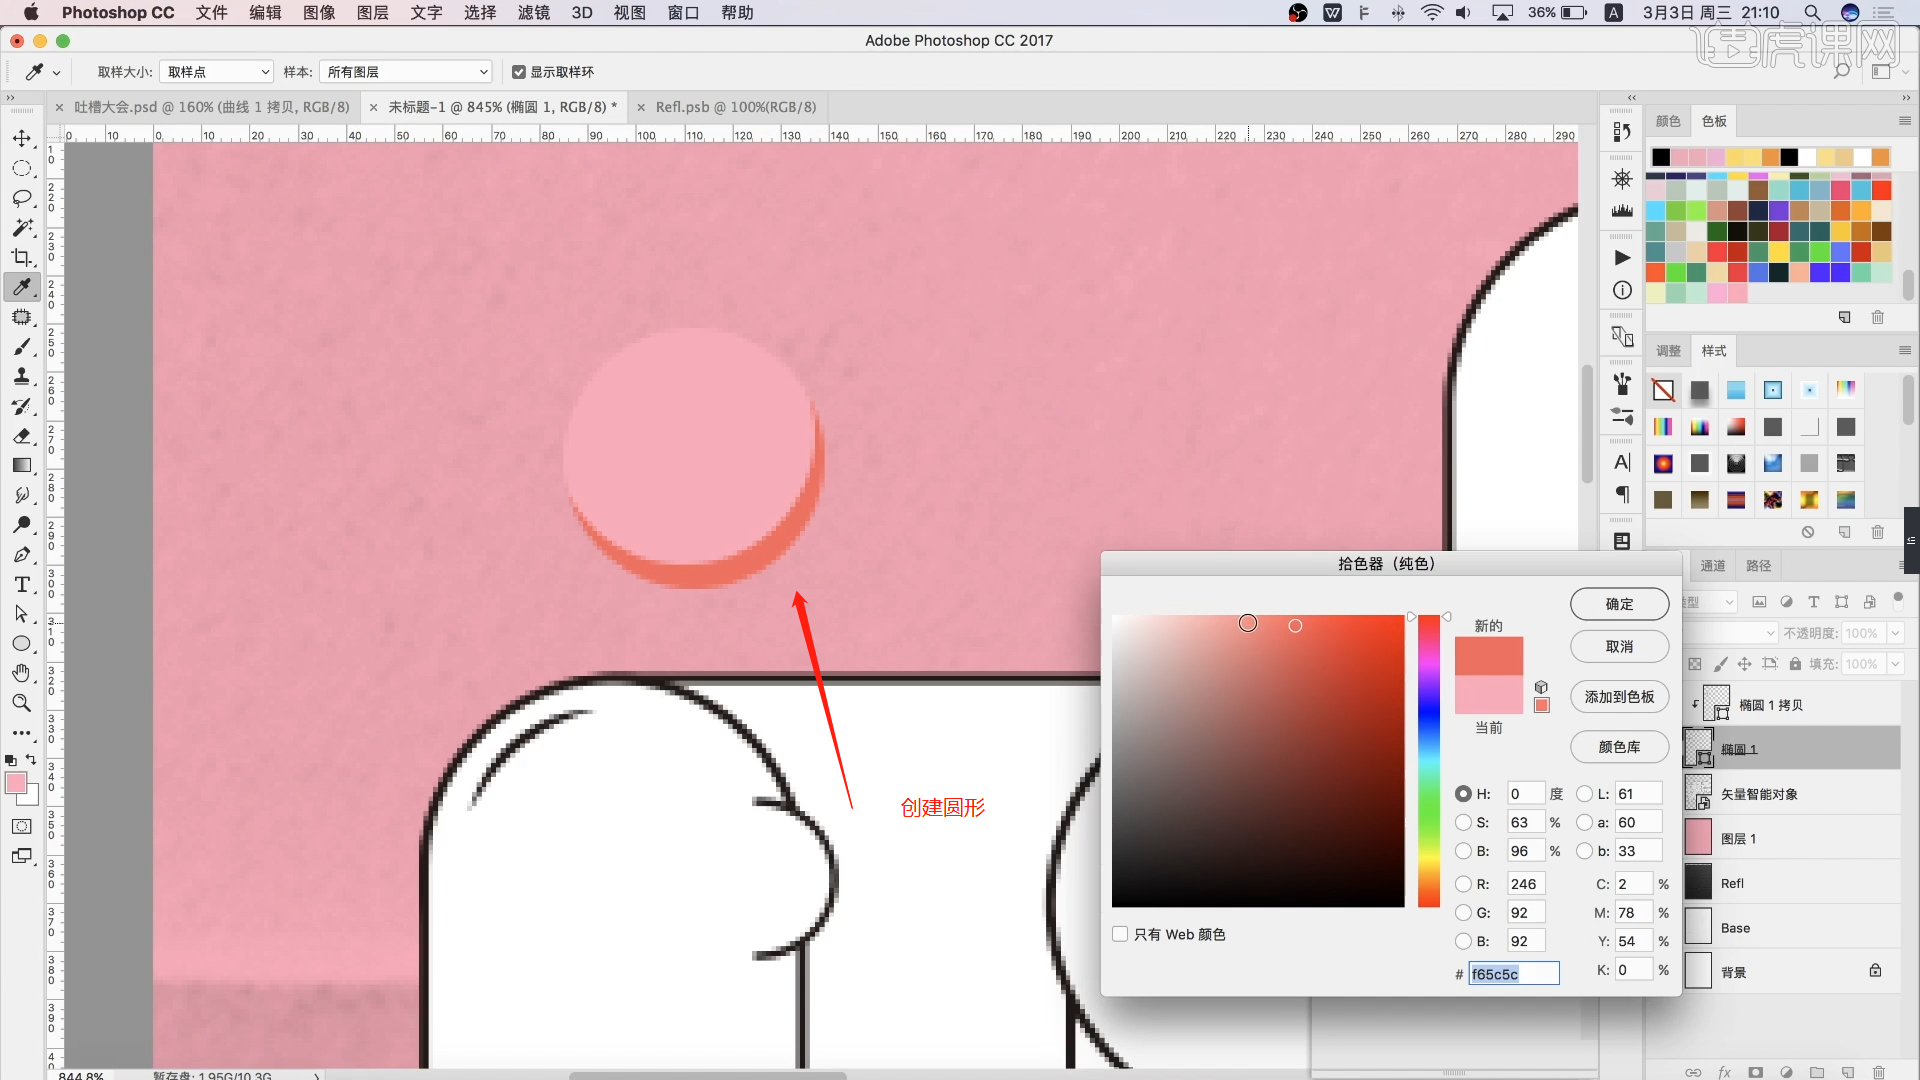Select the Hand tool
This screenshot has width=1920, height=1080.
point(22,673)
